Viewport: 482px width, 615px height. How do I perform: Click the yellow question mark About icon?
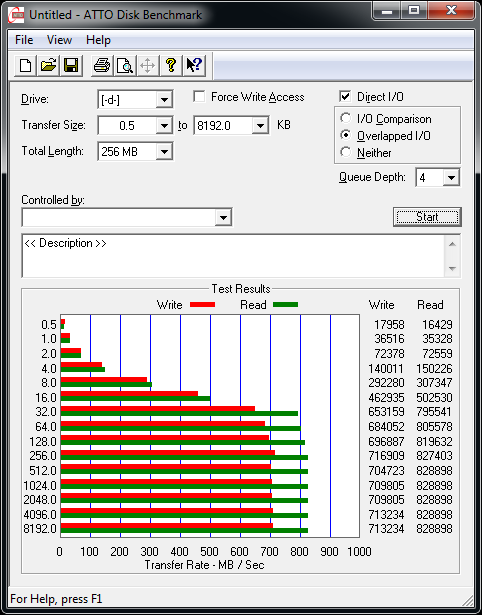click(171, 65)
